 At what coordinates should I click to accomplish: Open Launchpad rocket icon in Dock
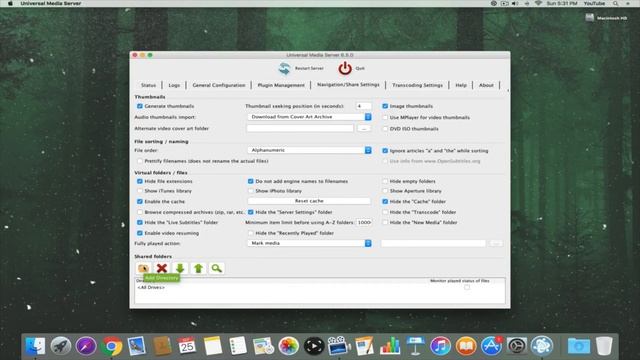pyautogui.click(x=61, y=346)
